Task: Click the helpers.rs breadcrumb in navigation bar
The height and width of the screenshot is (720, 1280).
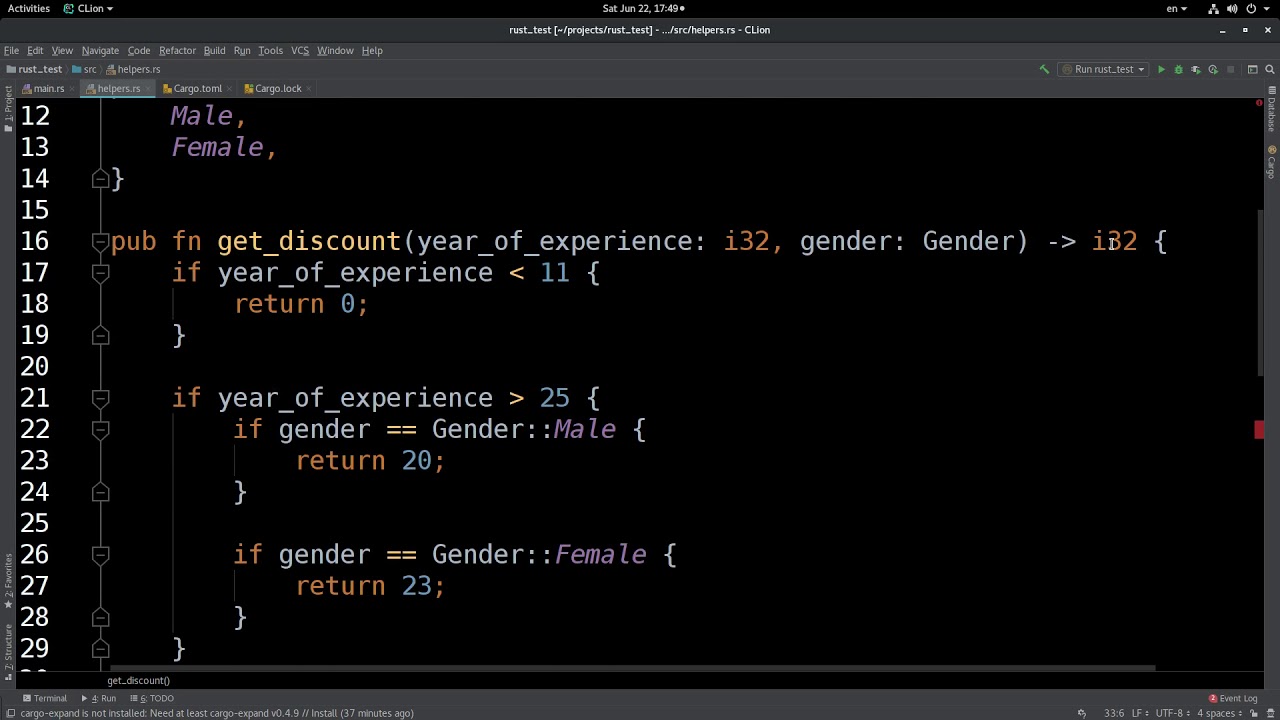Action: point(133,69)
